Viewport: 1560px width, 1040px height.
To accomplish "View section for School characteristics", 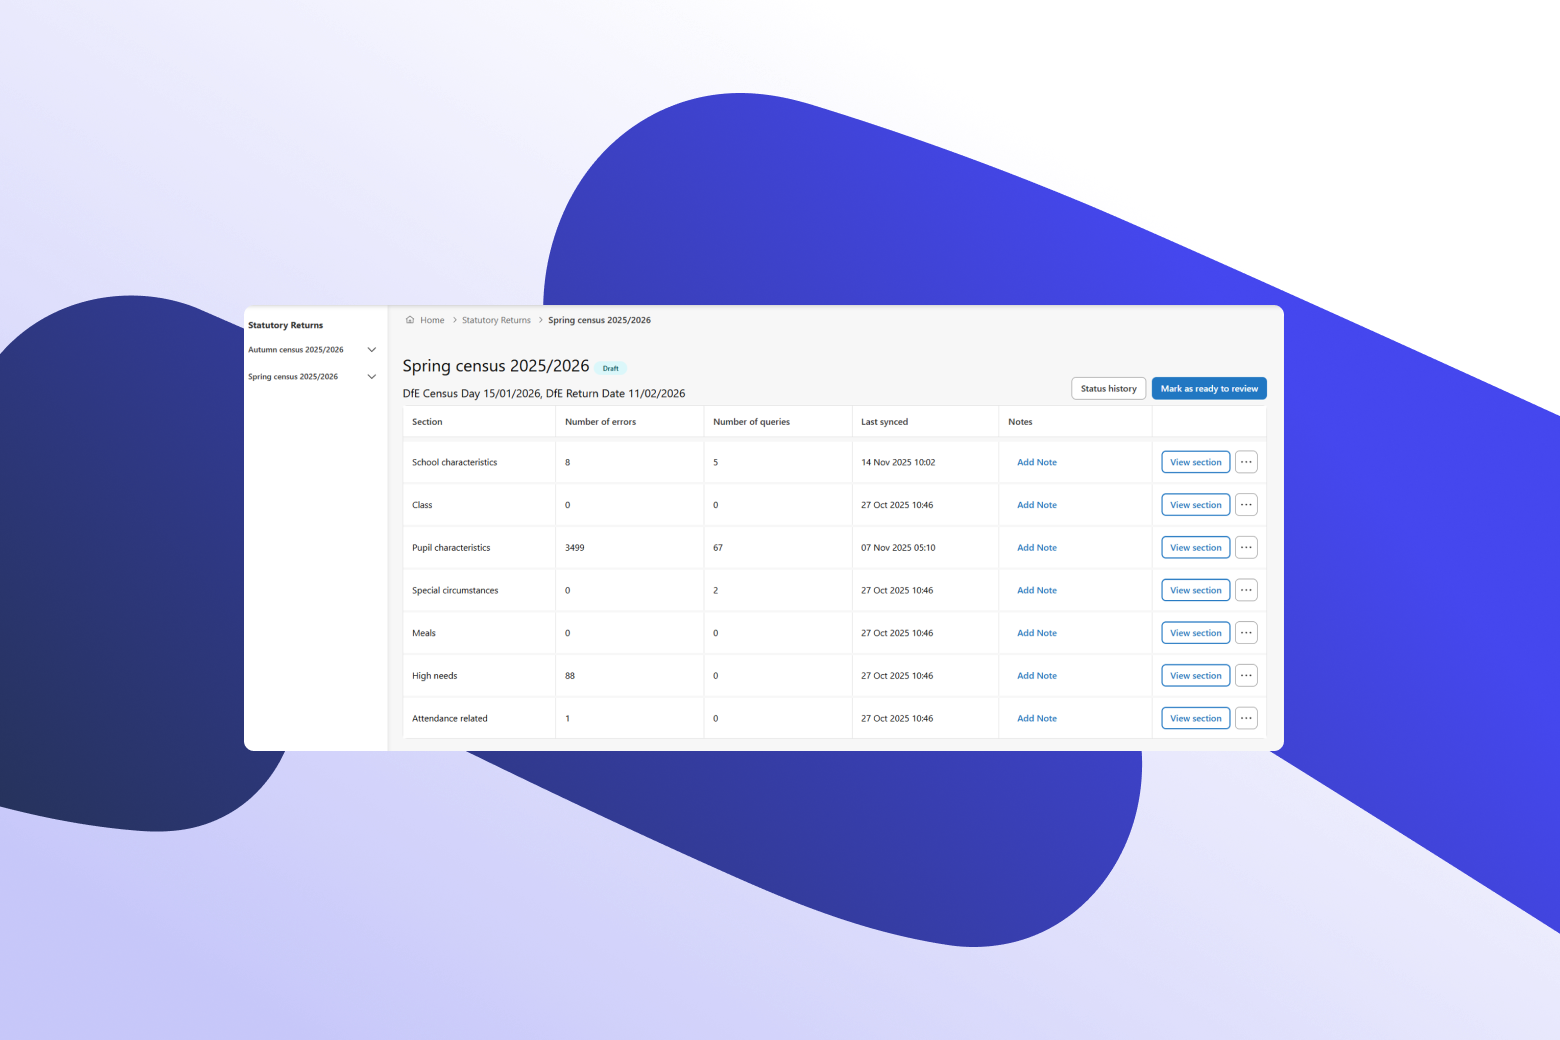I will pyautogui.click(x=1195, y=462).
